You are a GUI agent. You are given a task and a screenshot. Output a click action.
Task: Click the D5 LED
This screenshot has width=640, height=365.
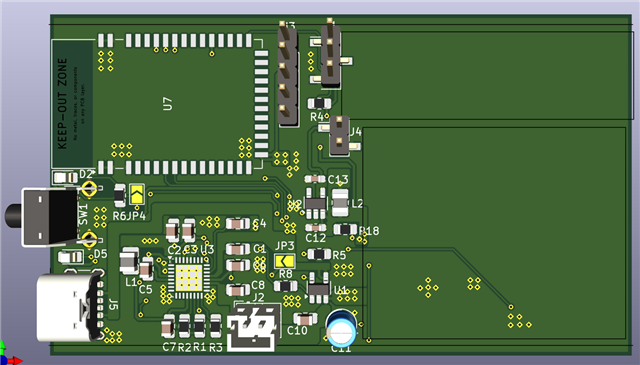(71, 257)
